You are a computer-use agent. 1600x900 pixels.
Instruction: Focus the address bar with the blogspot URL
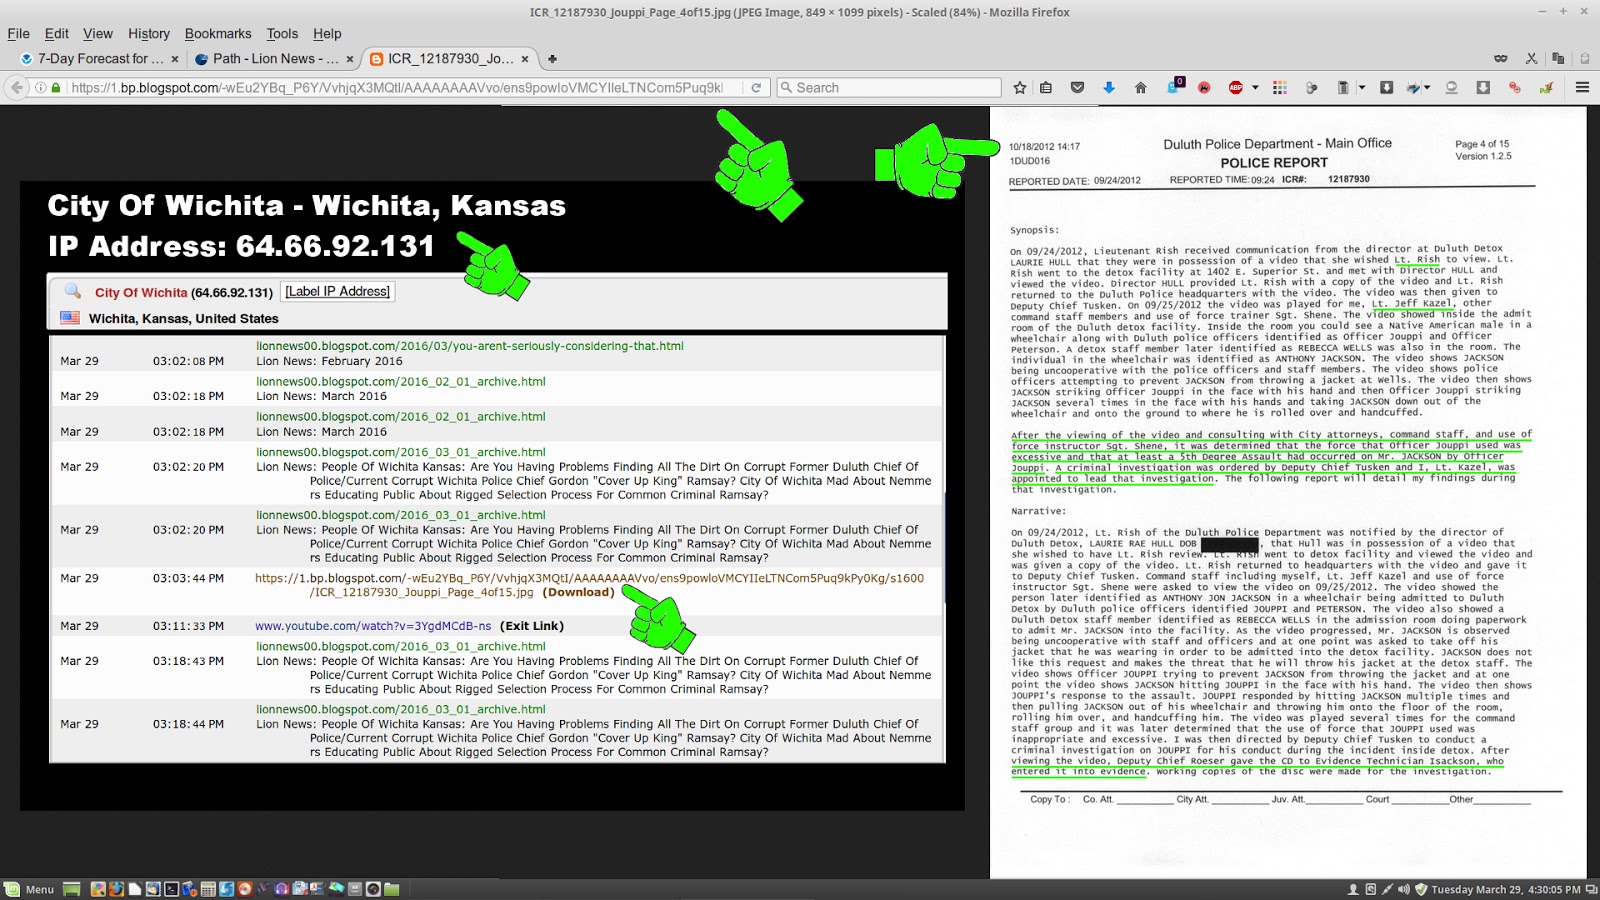397,88
